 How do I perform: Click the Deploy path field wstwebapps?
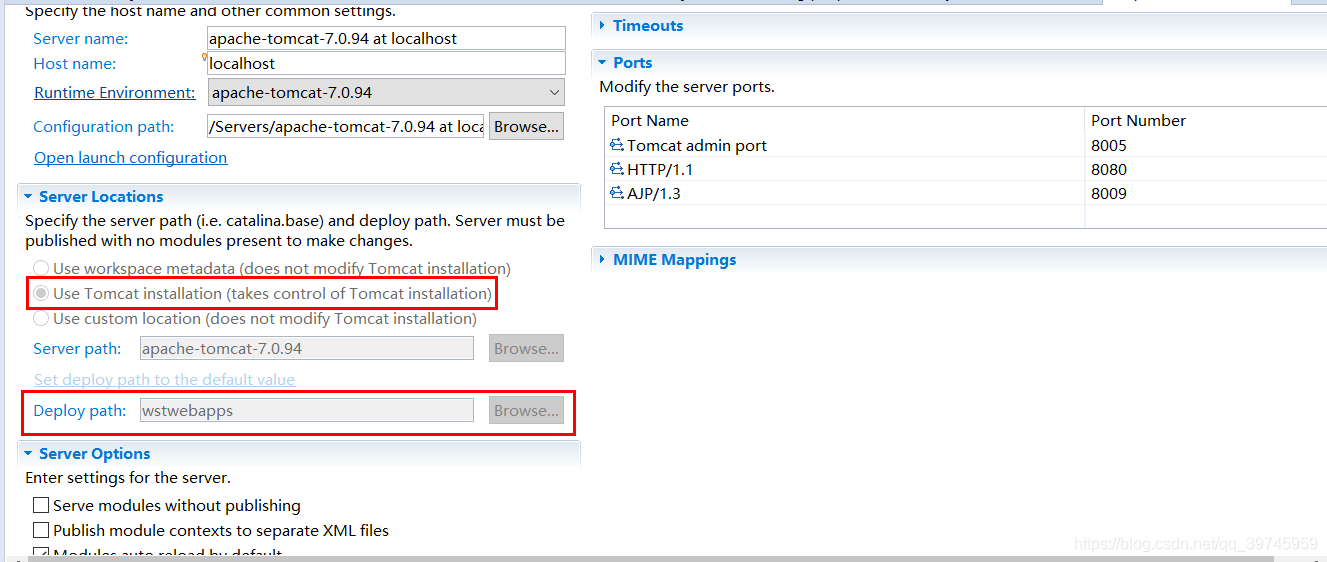pyautogui.click(x=307, y=411)
